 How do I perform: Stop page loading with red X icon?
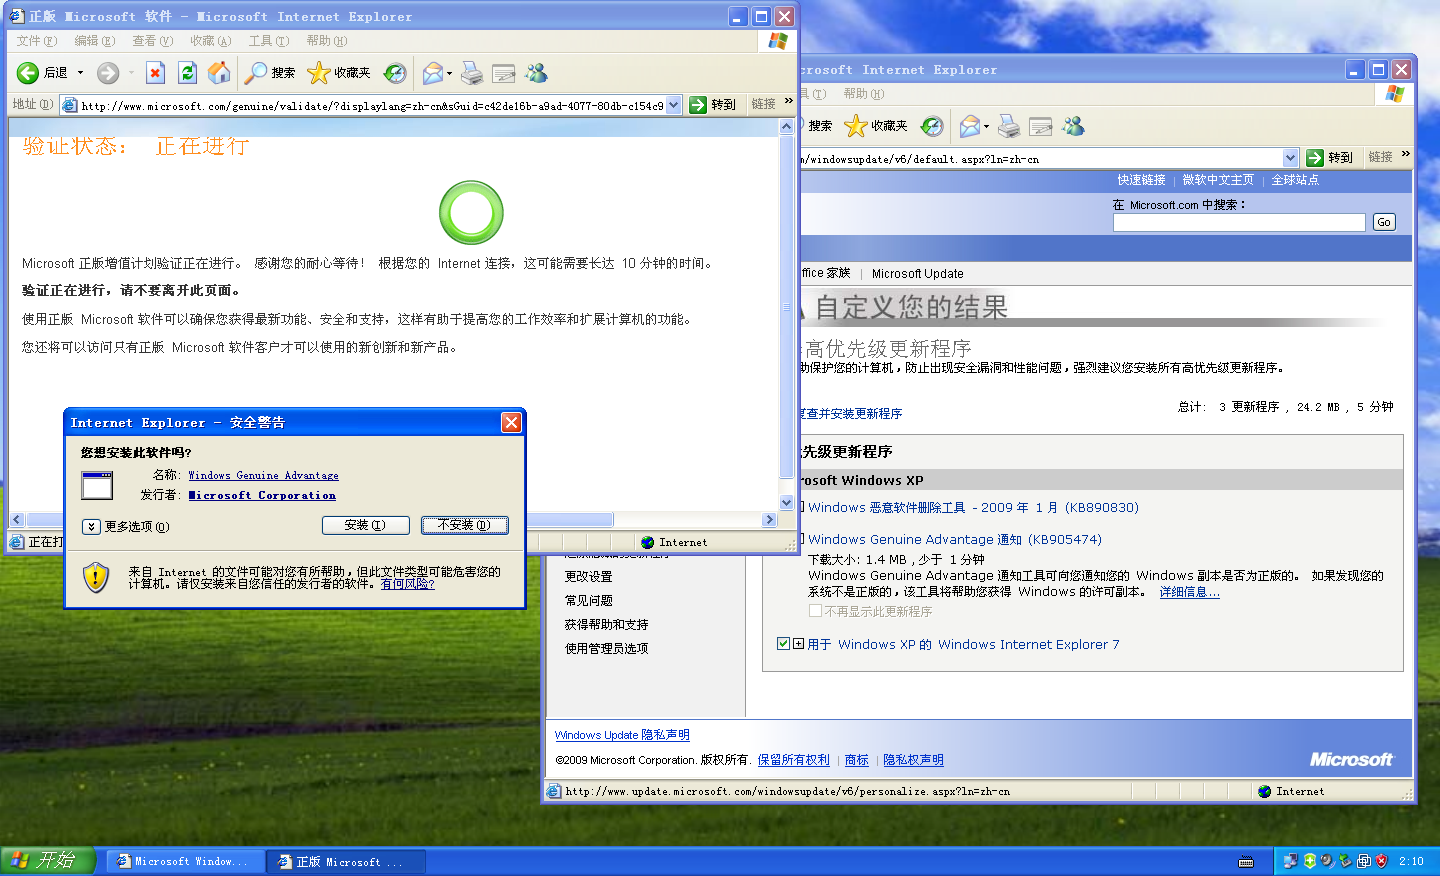[155, 73]
